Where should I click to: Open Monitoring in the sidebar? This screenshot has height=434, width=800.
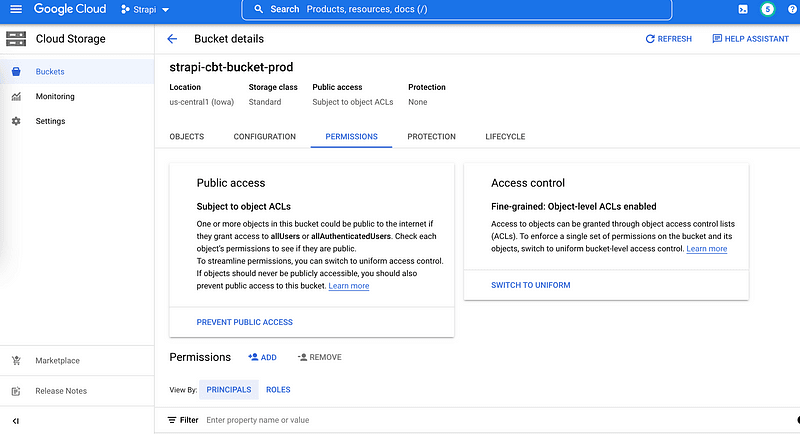tap(77, 96)
